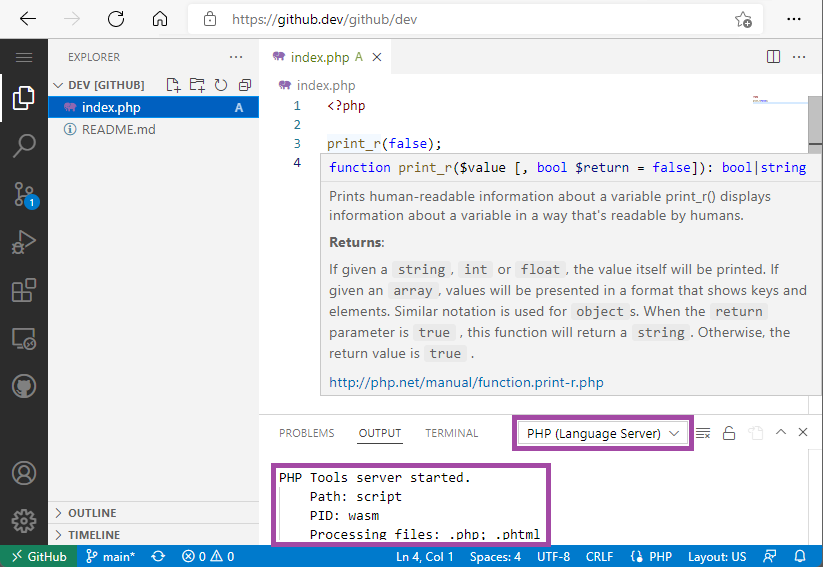Click index.php breadcrumb above the editor
Image resolution: width=823 pixels, height=567 pixels.
pos(317,85)
